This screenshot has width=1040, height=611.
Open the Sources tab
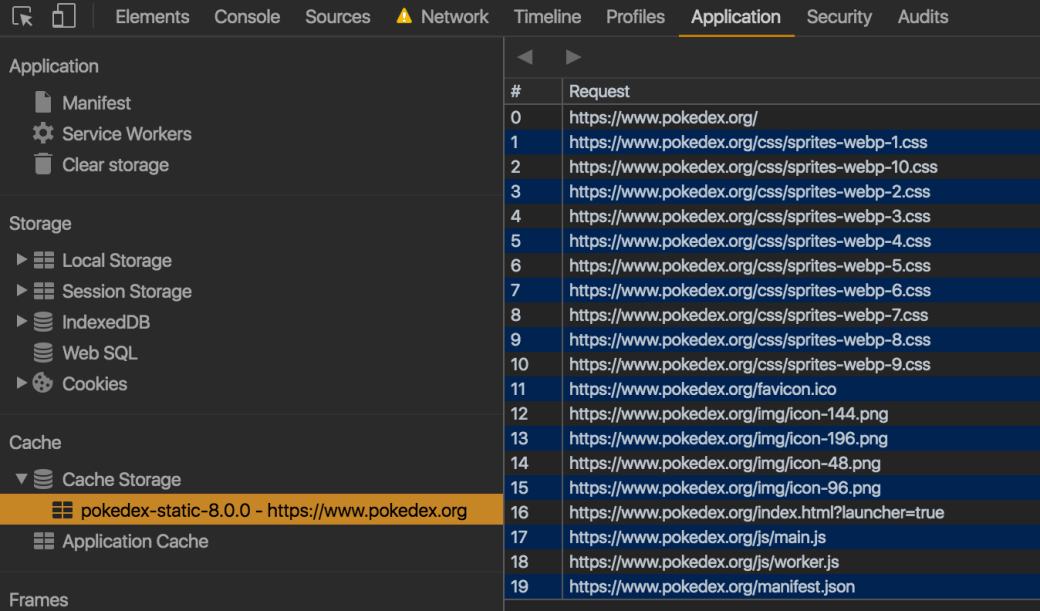338,17
